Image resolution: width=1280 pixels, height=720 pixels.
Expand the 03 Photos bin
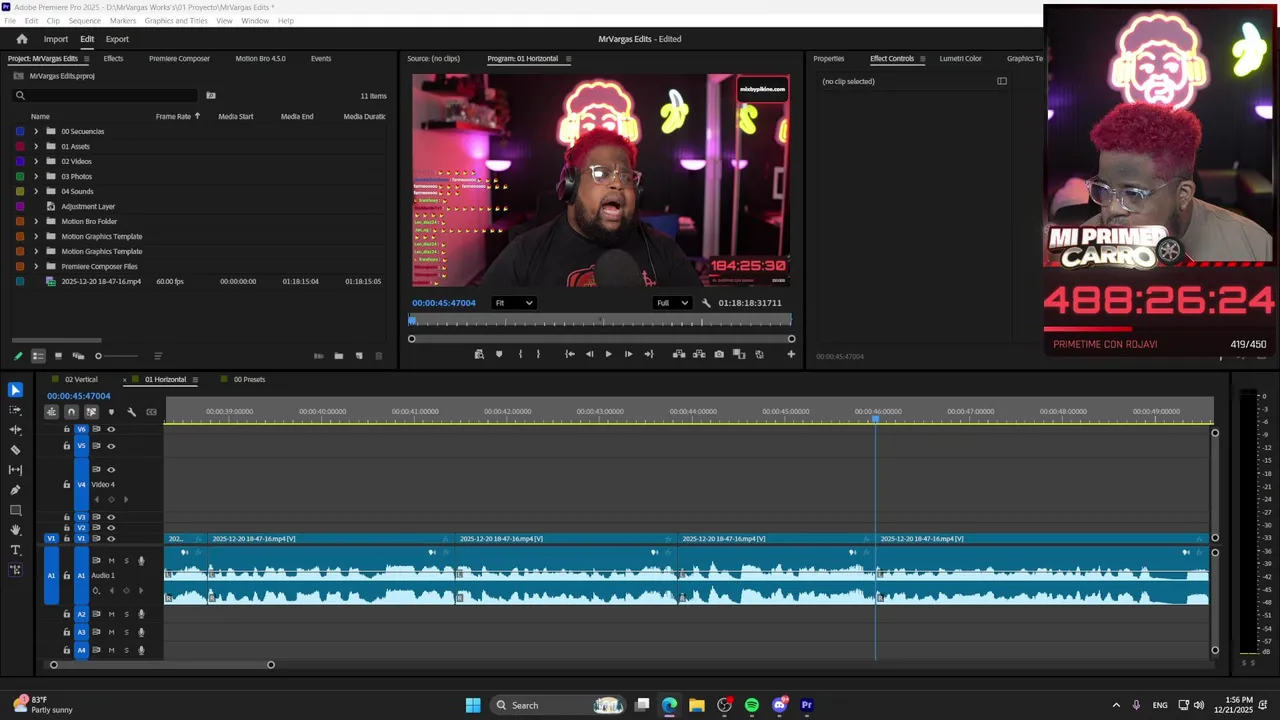coord(36,176)
